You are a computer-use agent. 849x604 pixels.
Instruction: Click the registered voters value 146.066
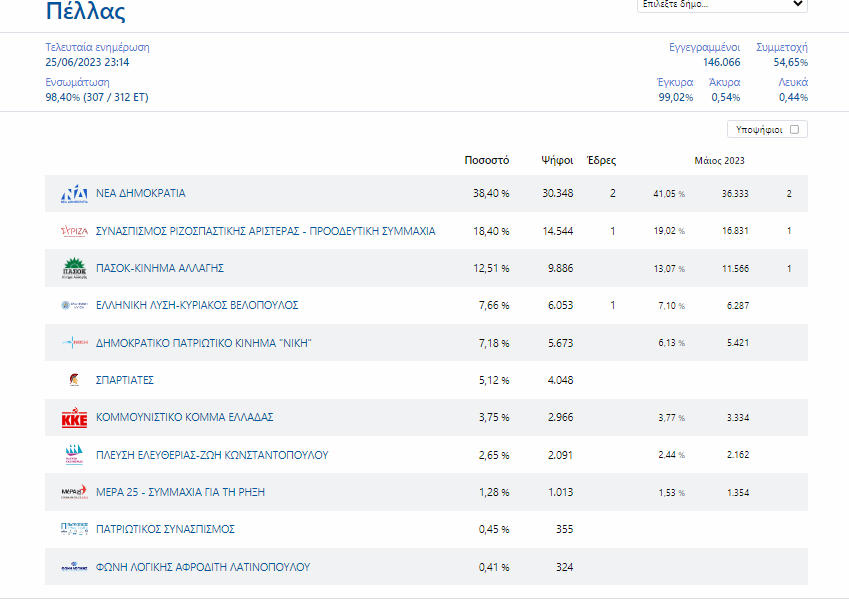721,62
